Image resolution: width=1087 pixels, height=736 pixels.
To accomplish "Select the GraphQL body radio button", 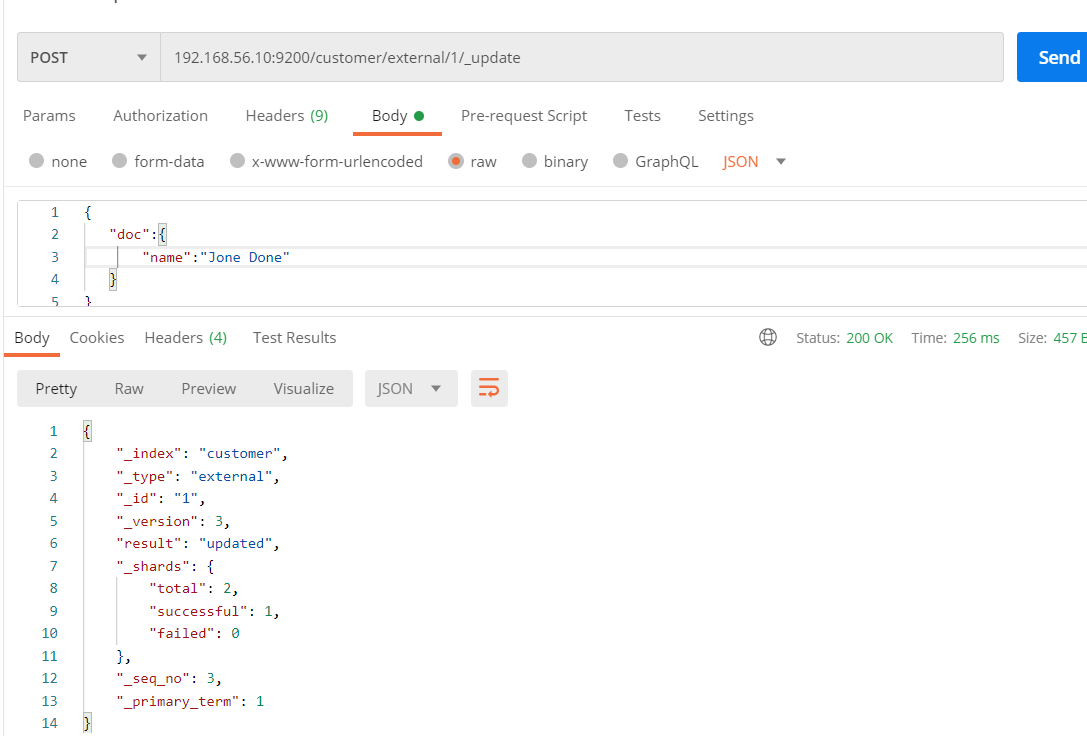I will click(620, 161).
